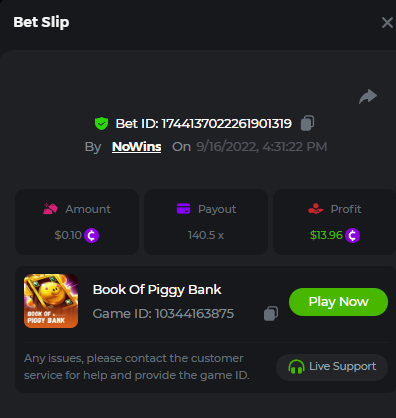Click the Game ID number text

pos(194,314)
